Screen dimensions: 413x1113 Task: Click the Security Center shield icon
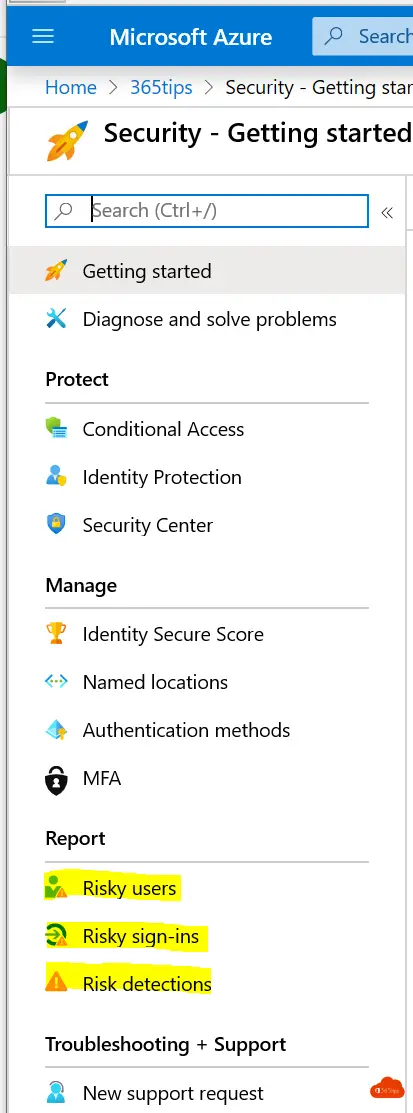coord(56,525)
